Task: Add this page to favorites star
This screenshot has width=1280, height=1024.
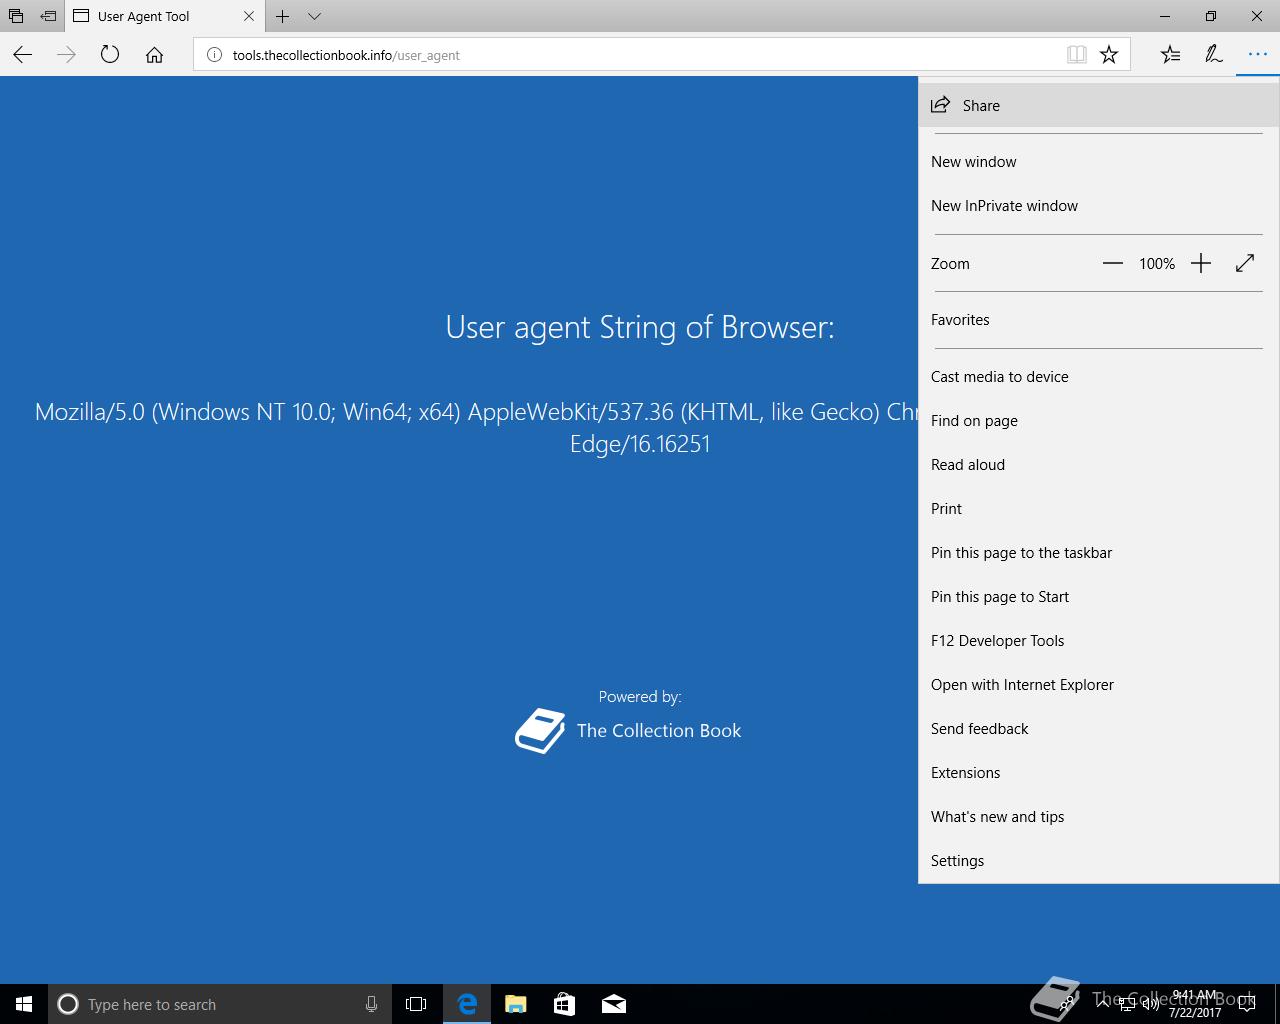Action: [1109, 55]
